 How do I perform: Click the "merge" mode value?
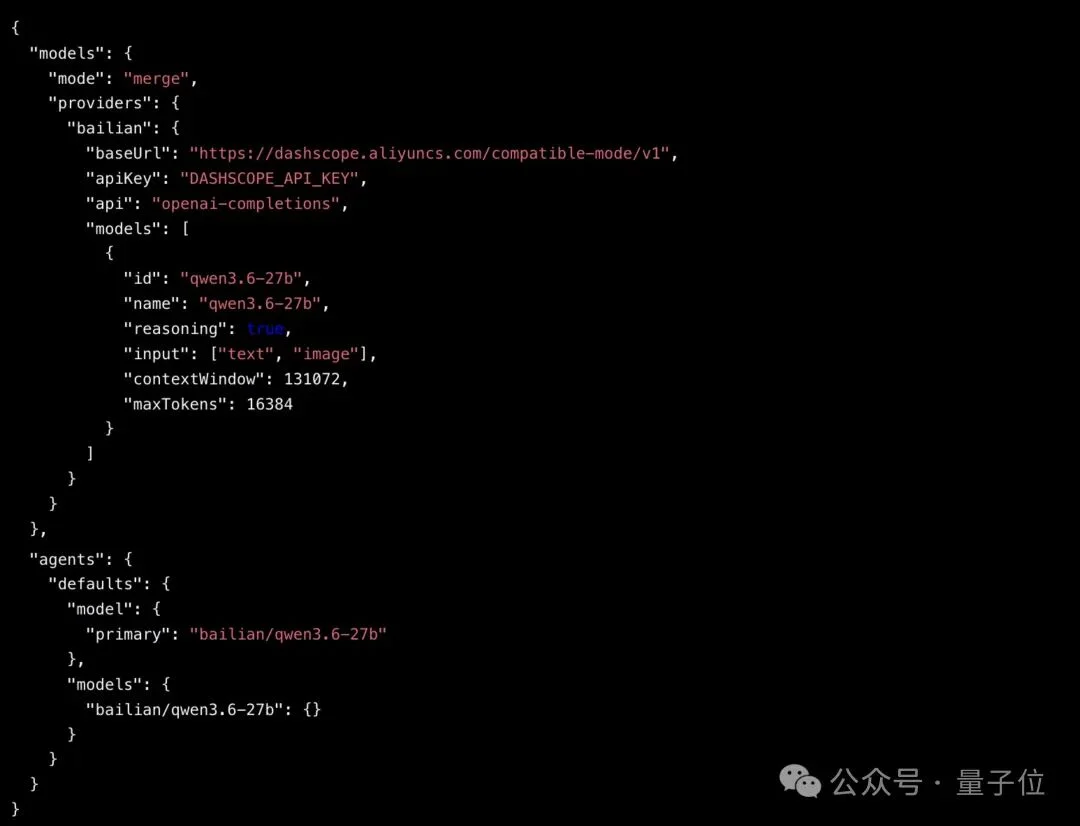[x=156, y=79]
